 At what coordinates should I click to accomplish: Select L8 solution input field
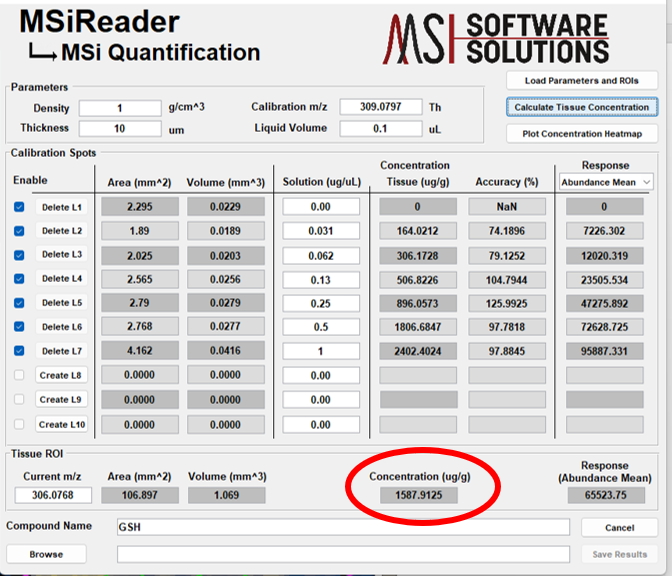[321, 375]
